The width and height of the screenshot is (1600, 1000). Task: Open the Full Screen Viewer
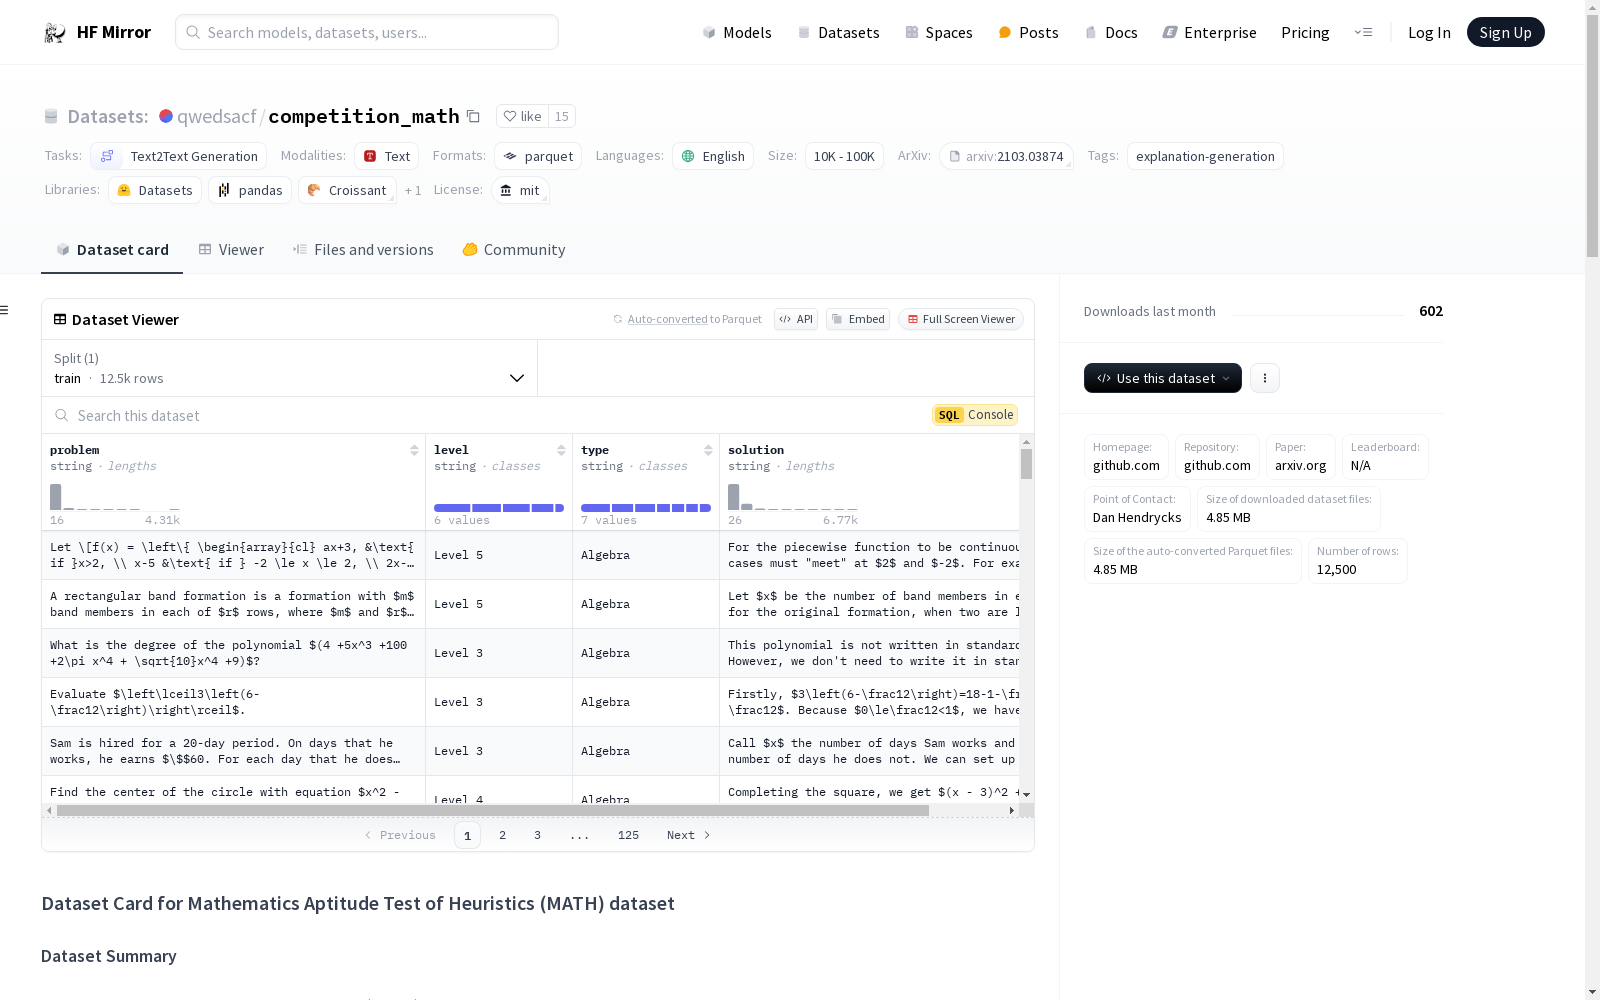(961, 319)
